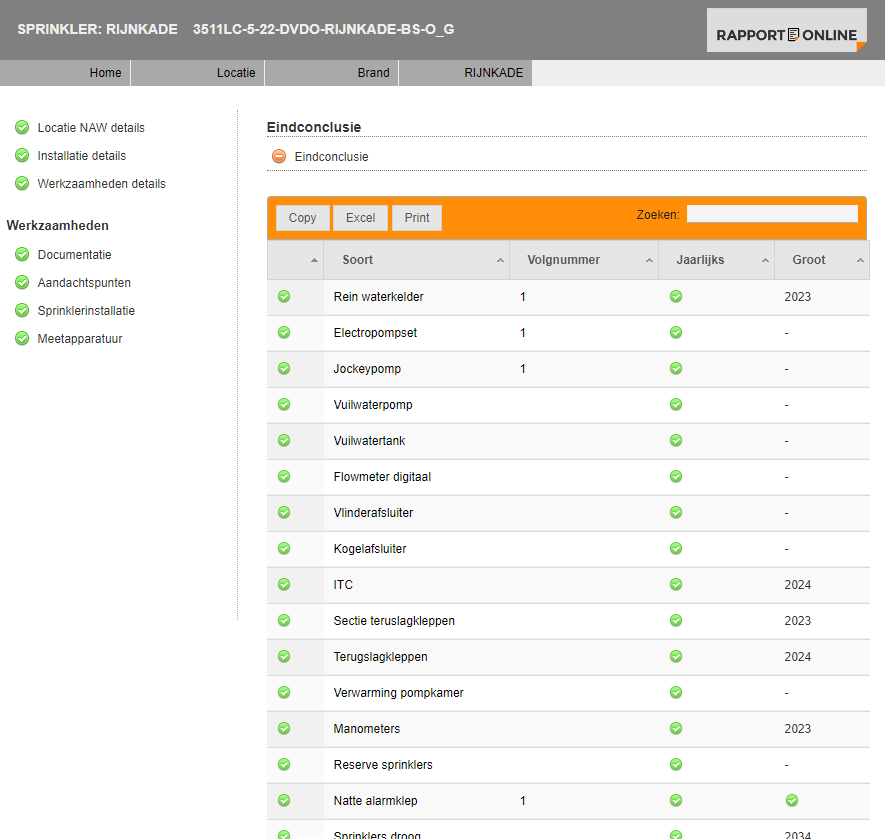
Task: Click status check icon in Manometers row
Action: tap(284, 729)
